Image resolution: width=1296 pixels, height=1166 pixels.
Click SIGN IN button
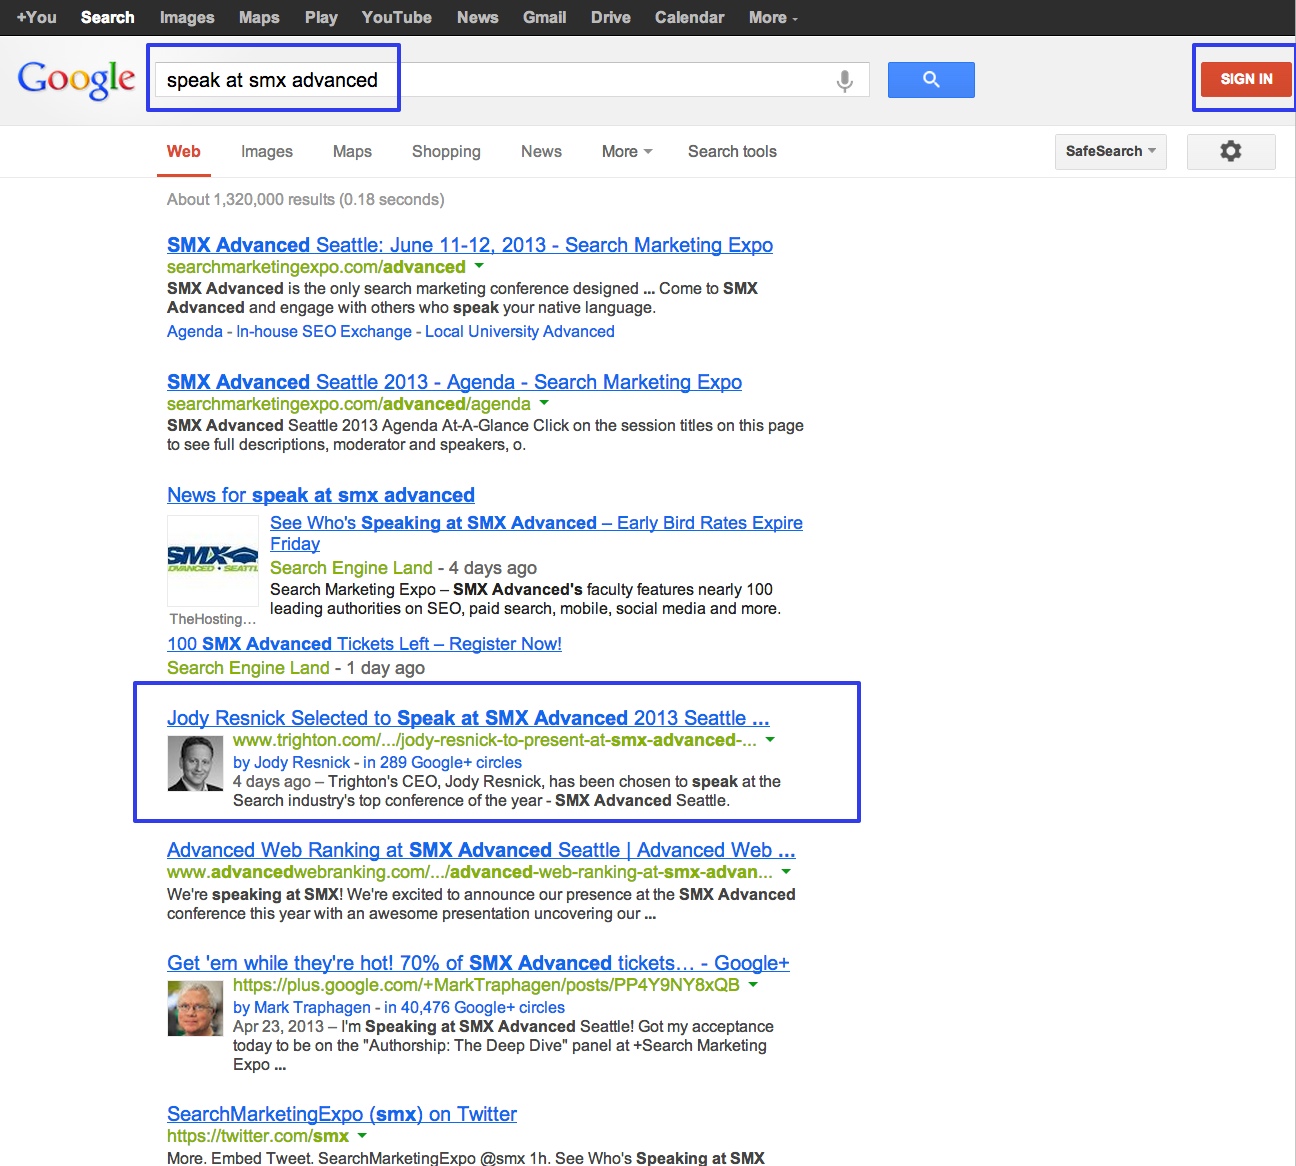[1246, 79]
